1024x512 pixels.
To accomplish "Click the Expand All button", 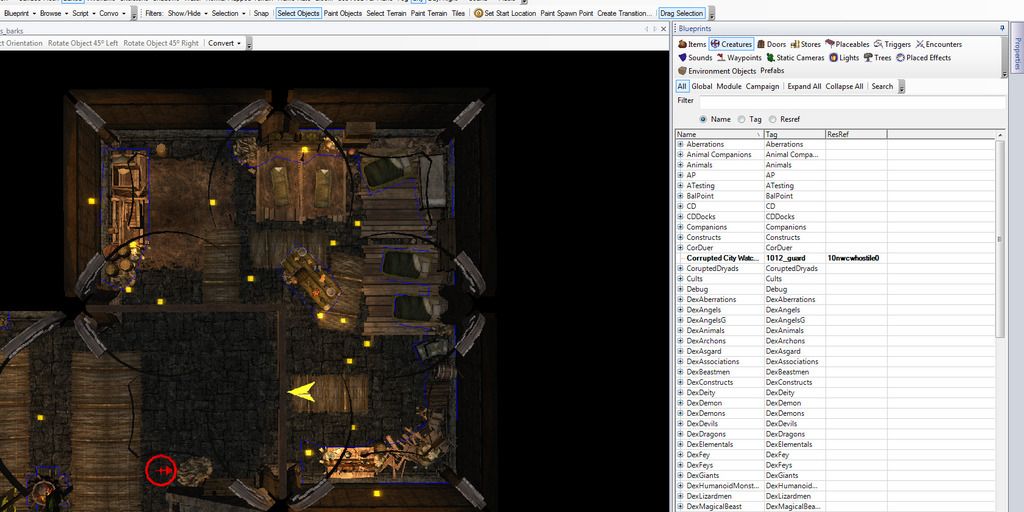I will coord(804,86).
